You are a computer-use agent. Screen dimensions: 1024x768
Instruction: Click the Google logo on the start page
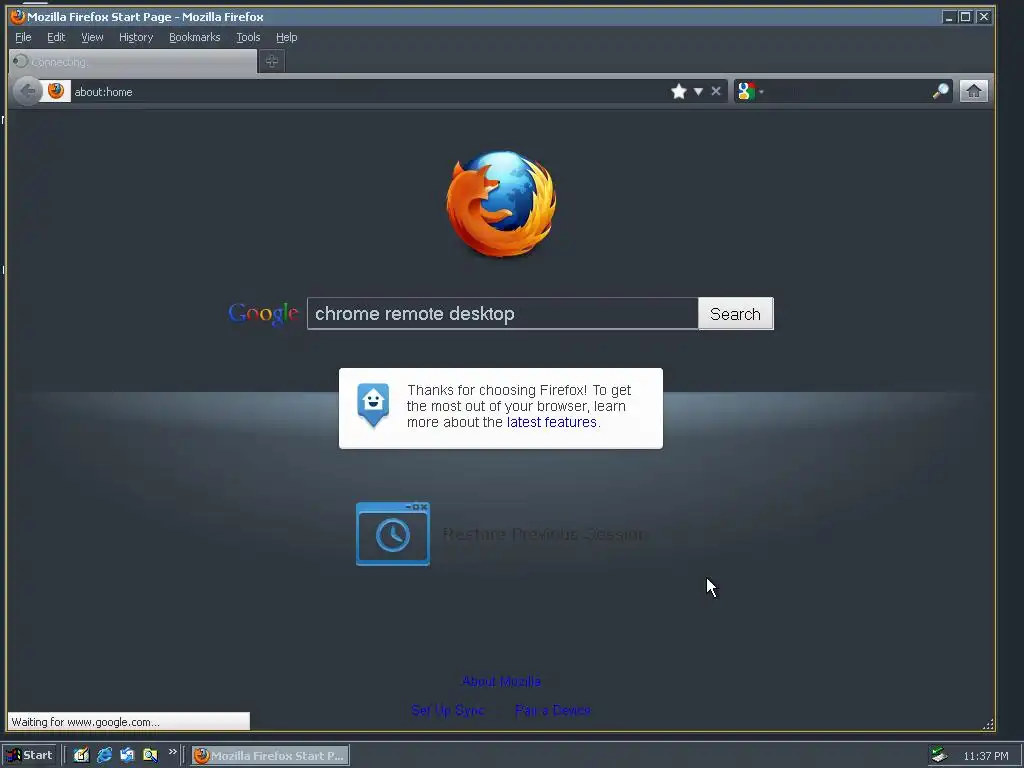tap(263, 314)
